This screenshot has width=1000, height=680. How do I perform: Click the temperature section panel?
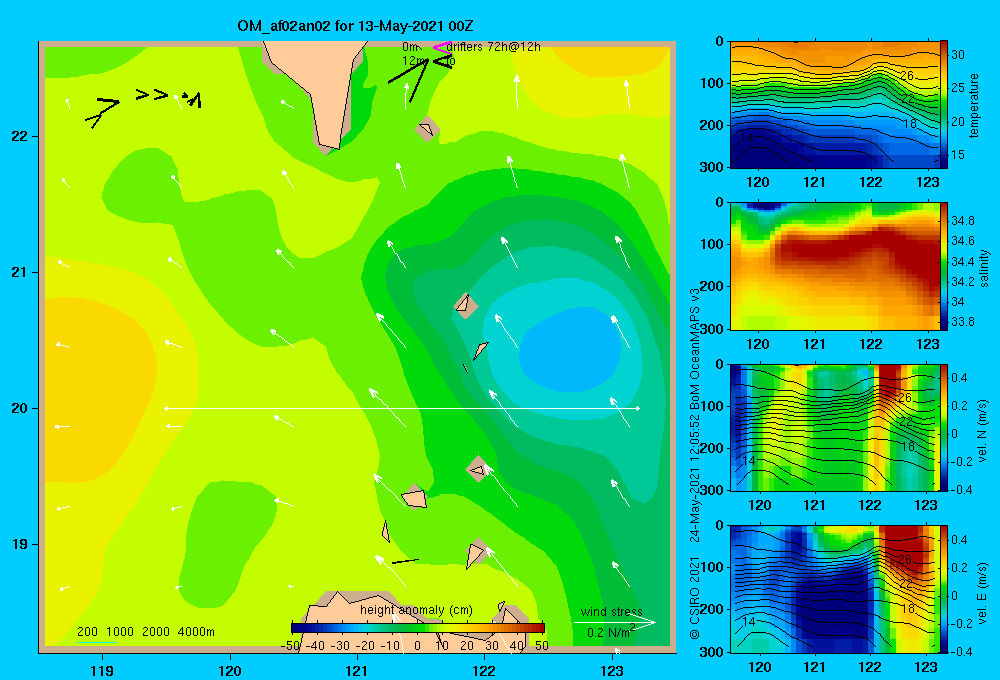(835, 105)
